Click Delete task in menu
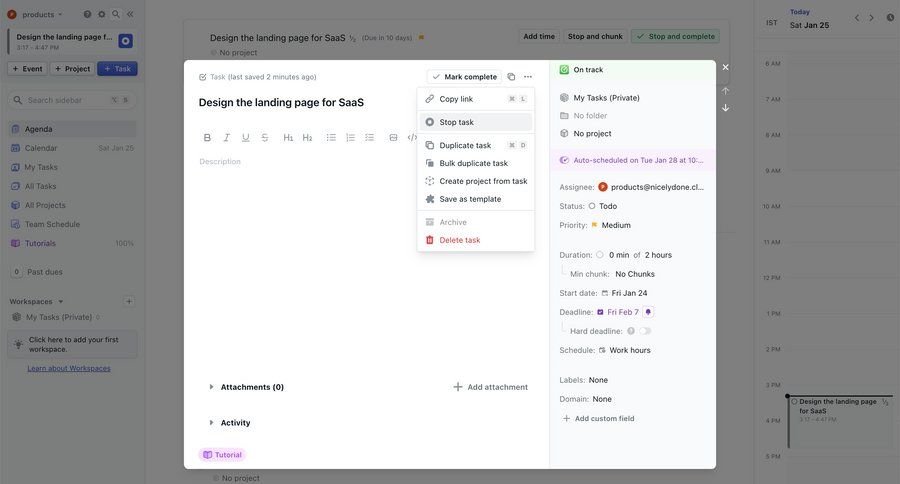The width and height of the screenshot is (900, 484). tap(476, 240)
